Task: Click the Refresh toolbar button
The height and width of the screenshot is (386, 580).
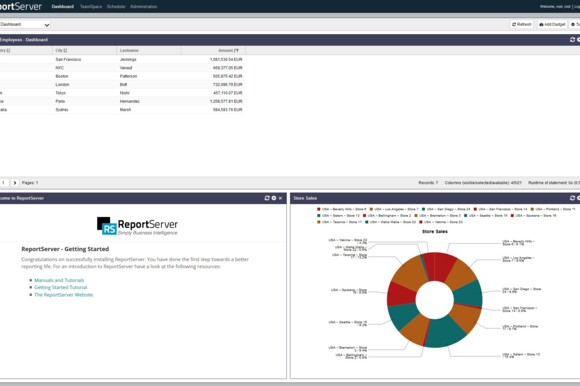Action: 522,24
